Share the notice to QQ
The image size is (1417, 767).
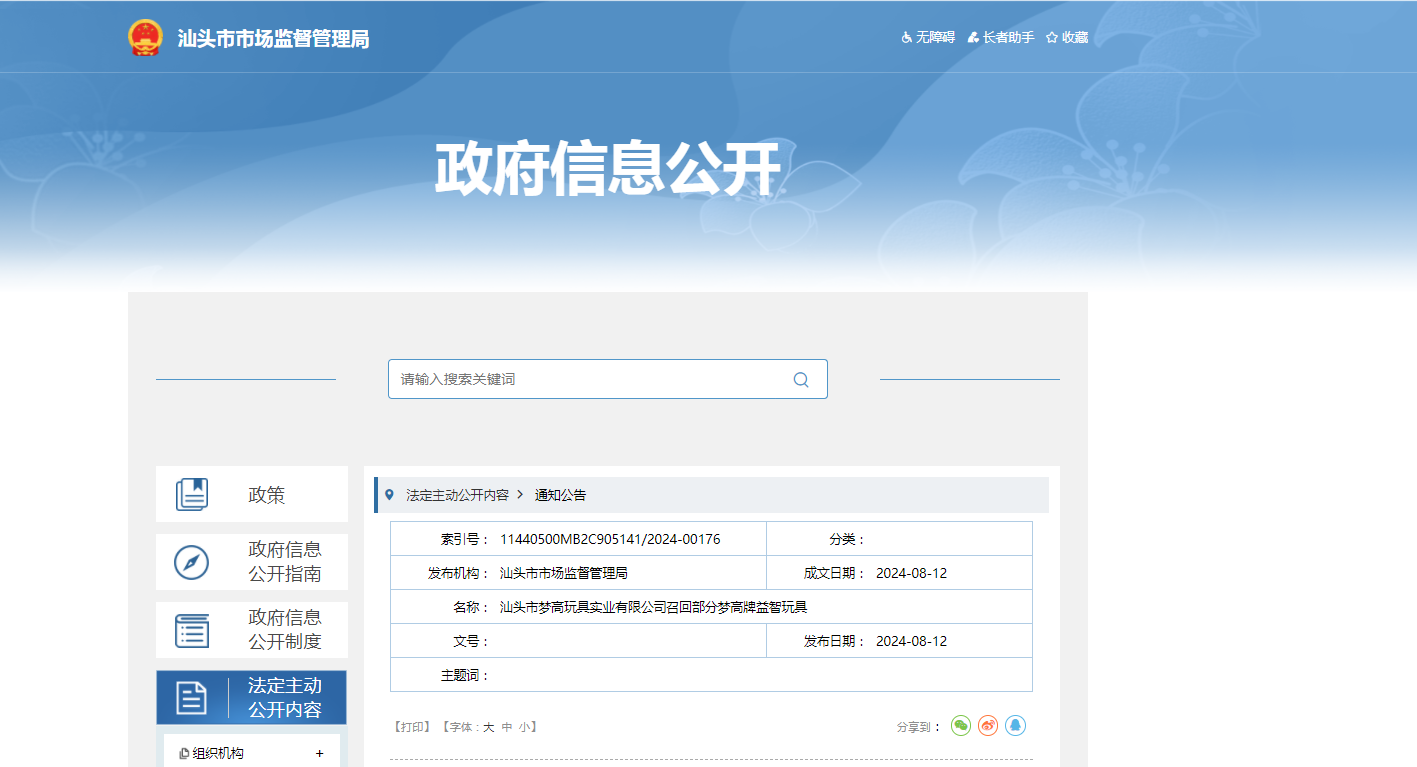pos(1016,726)
